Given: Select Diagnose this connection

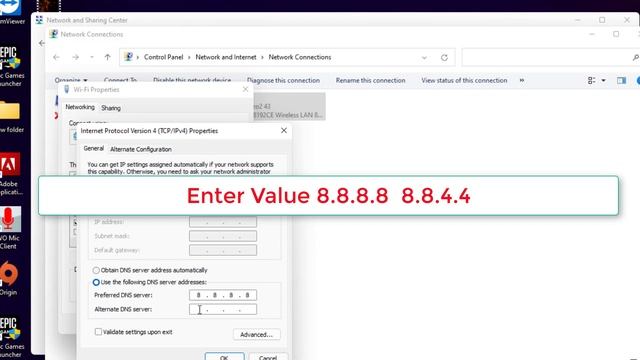Looking at the screenshot, I should (x=283, y=80).
